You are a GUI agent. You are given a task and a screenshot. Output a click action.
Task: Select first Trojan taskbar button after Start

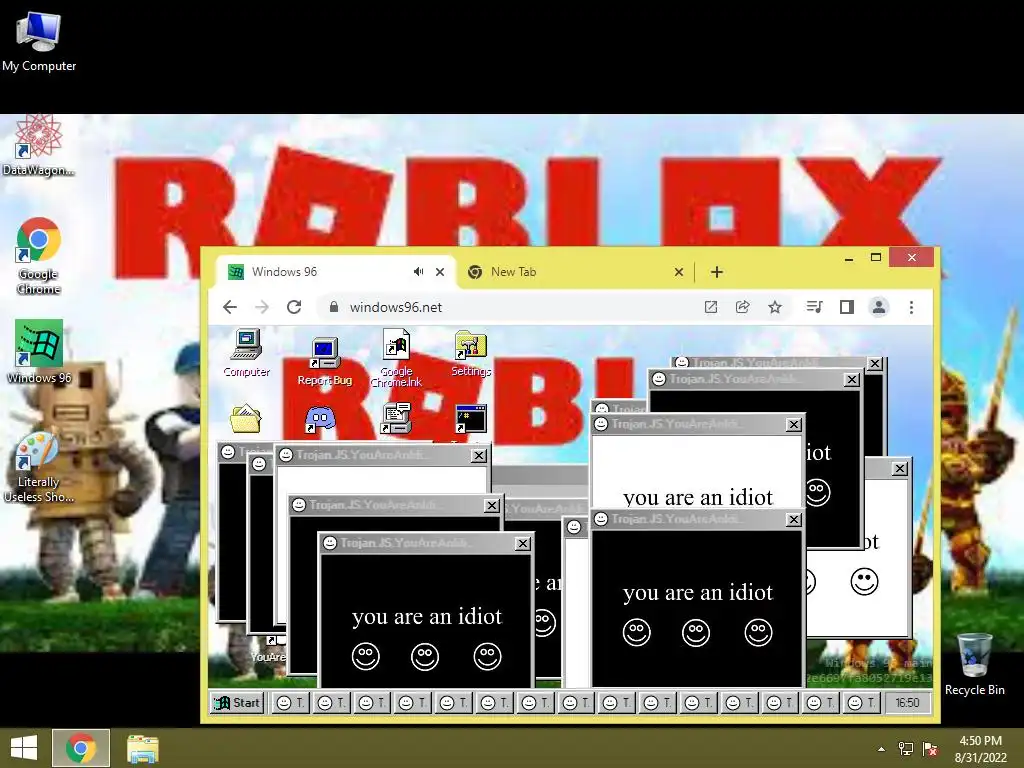click(290, 703)
